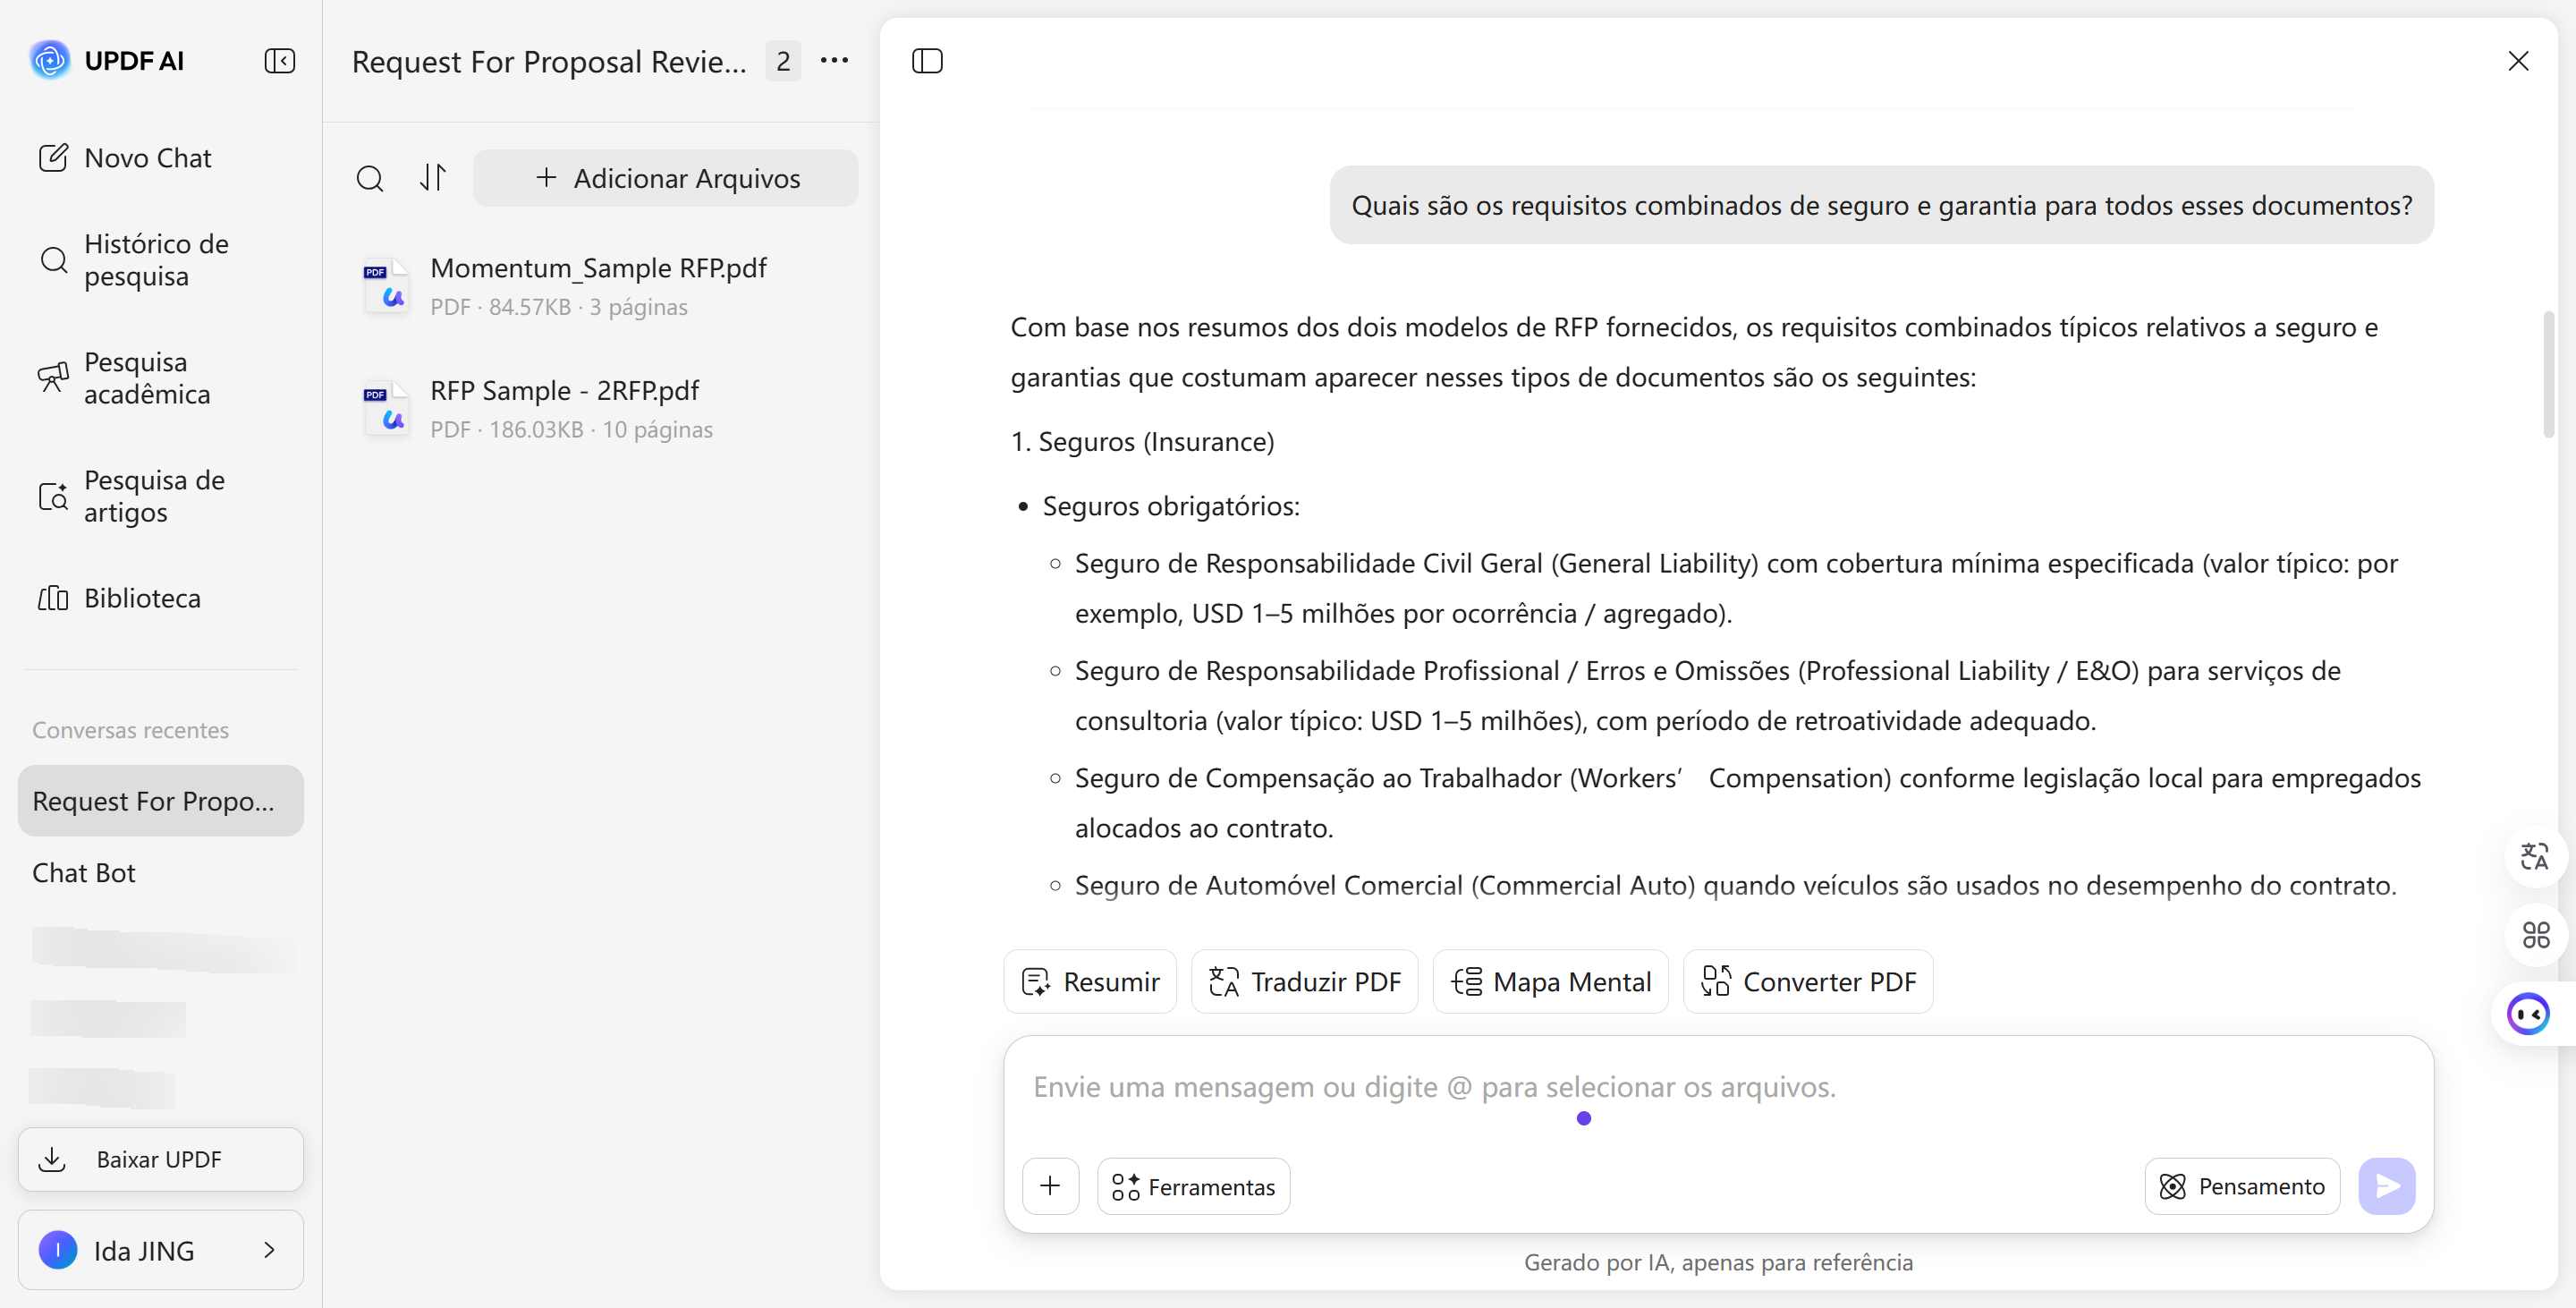2576x1308 pixels.
Task: Click Adicionar Arquivos button
Action: 666,178
